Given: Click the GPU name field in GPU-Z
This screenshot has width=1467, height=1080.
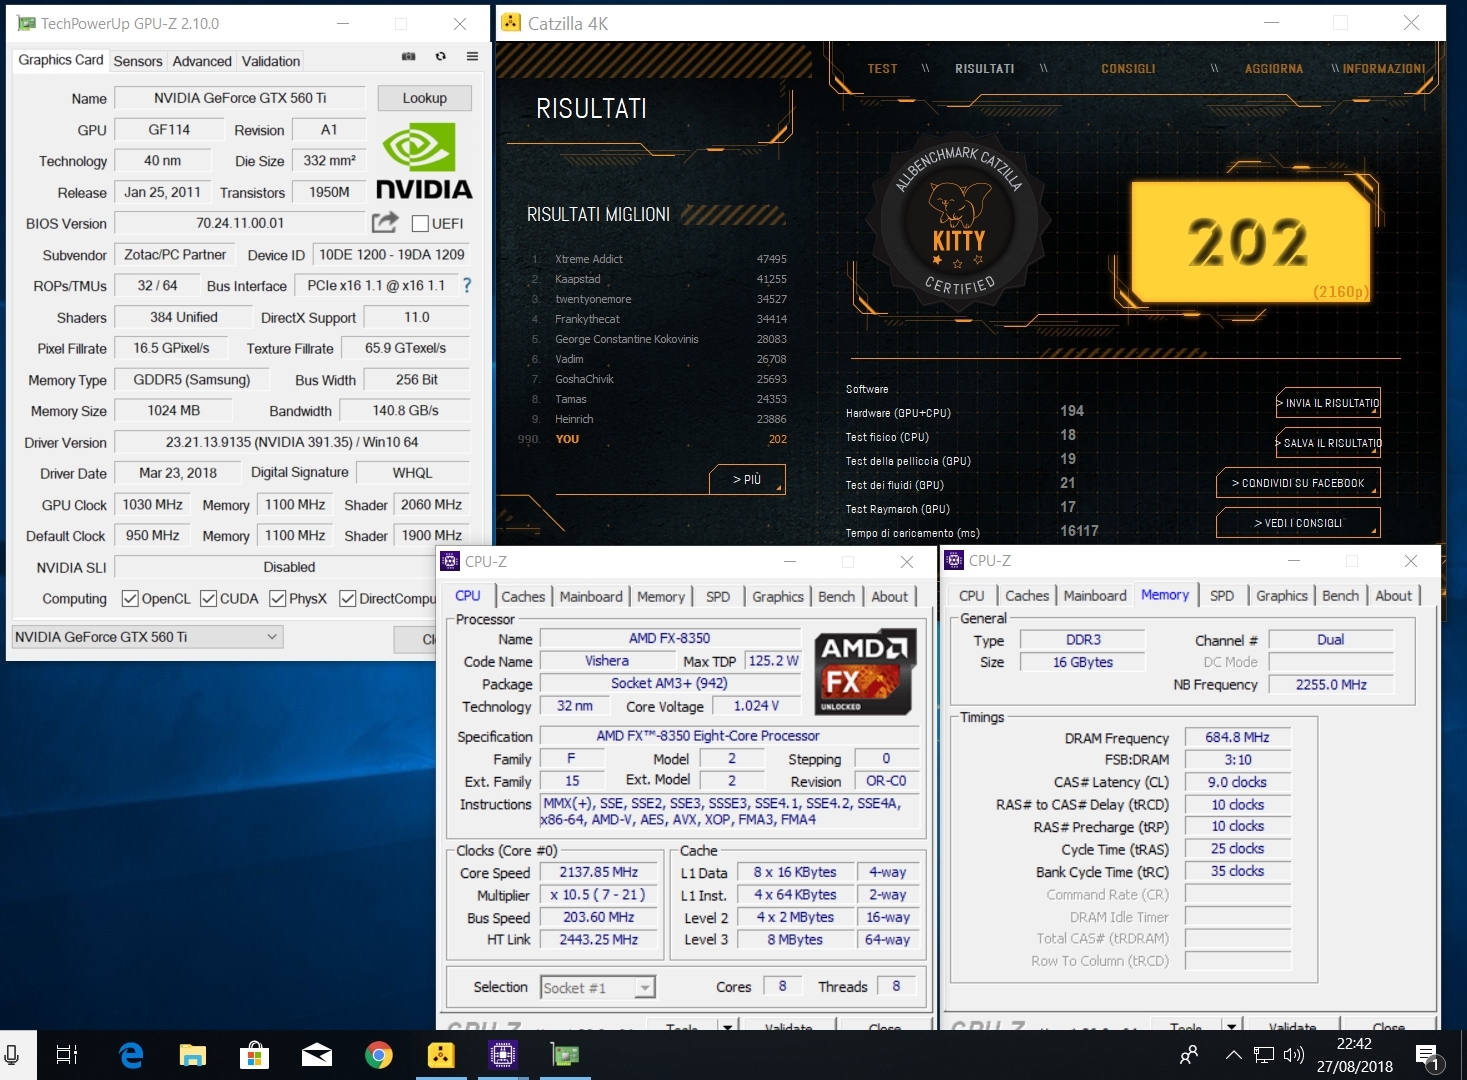Looking at the screenshot, I should pyautogui.click(x=240, y=98).
